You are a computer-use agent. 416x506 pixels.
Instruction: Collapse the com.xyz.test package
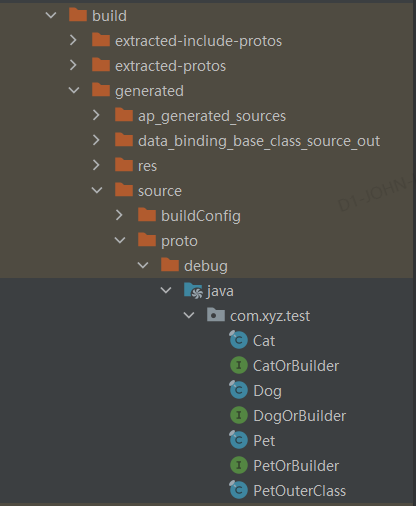pyautogui.click(x=189, y=315)
